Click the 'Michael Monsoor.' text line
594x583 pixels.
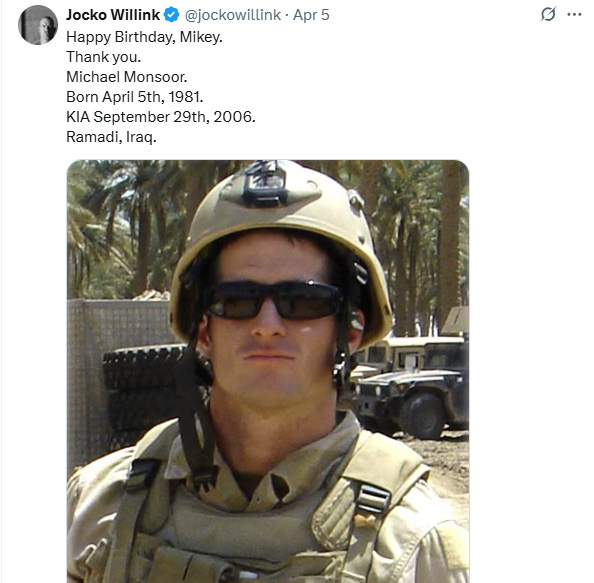click(127, 77)
